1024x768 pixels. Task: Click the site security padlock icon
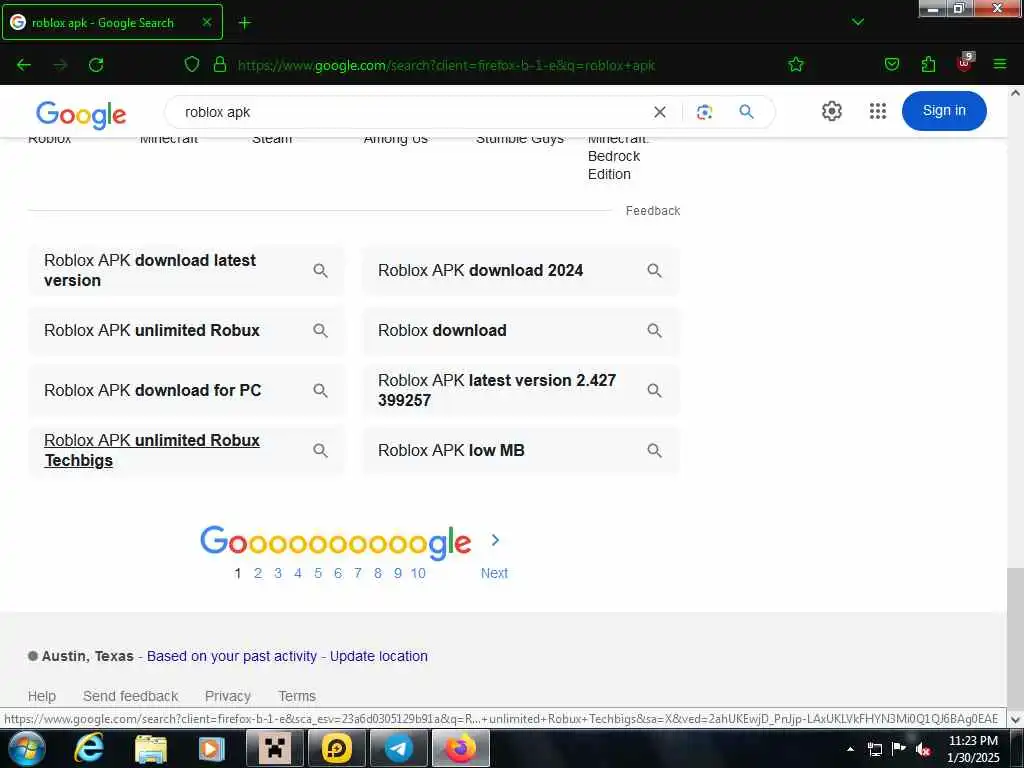pyautogui.click(x=220, y=64)
